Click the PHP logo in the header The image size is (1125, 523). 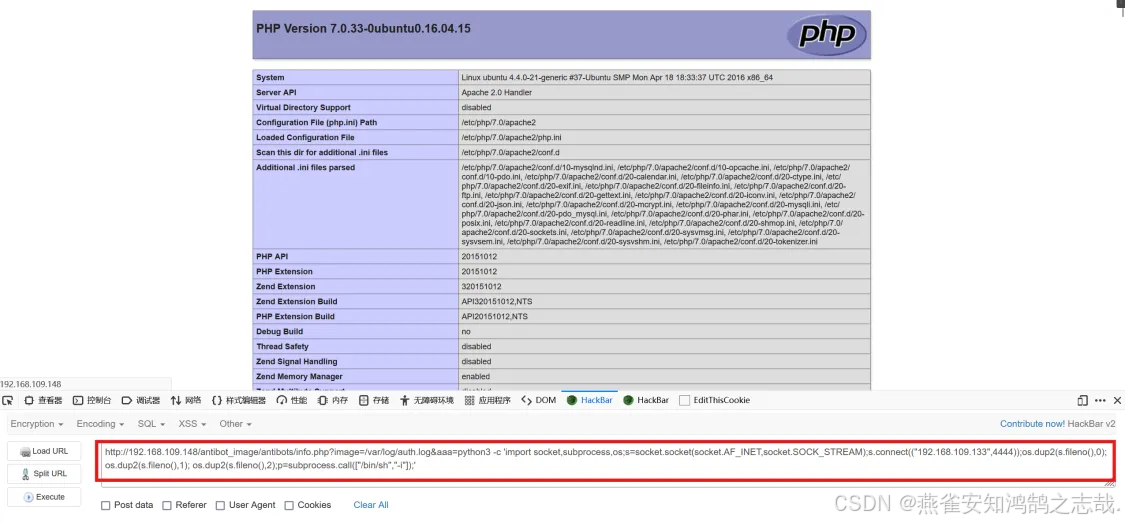point(826,34)
